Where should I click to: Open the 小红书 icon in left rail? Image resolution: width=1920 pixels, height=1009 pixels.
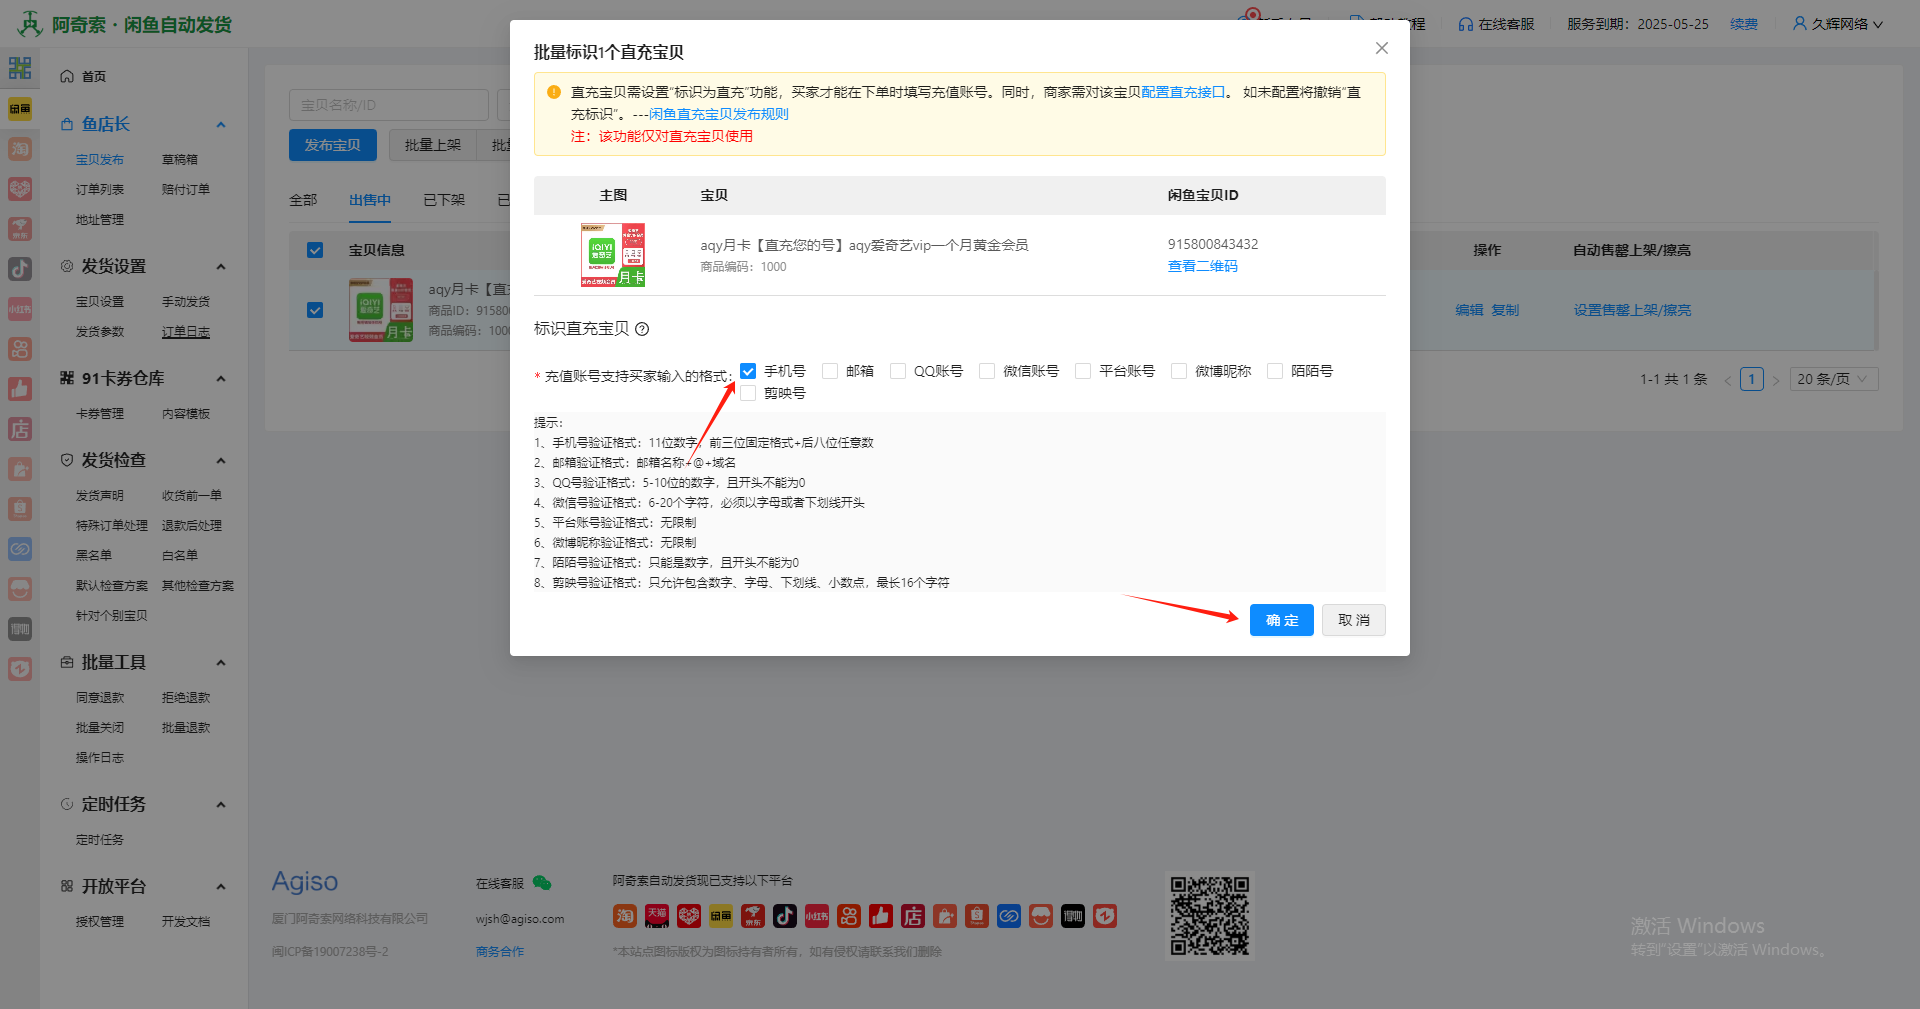coord(20,309)
